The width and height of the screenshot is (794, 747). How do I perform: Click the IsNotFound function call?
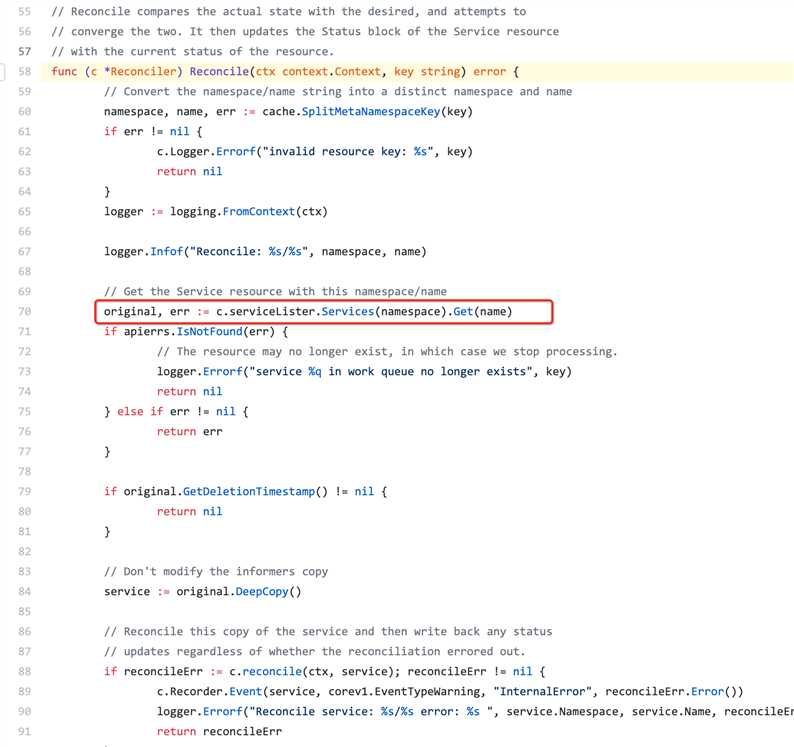[209, 332]
